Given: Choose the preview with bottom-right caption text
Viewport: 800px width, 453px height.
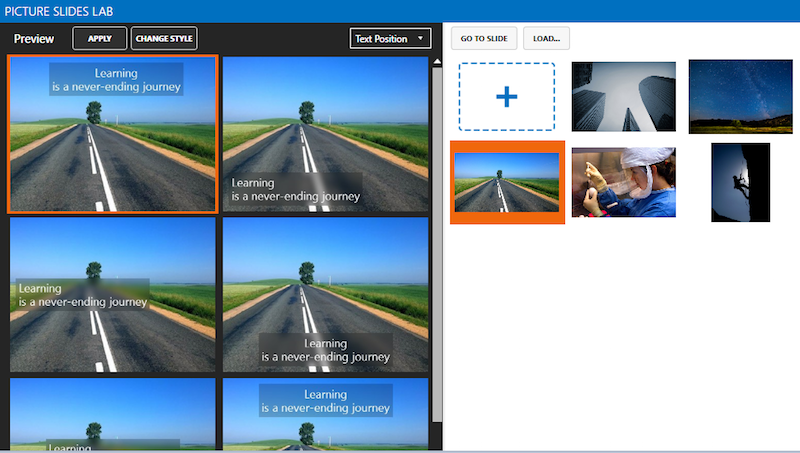Looking at the screenshot, I should (x=326, y=295).
